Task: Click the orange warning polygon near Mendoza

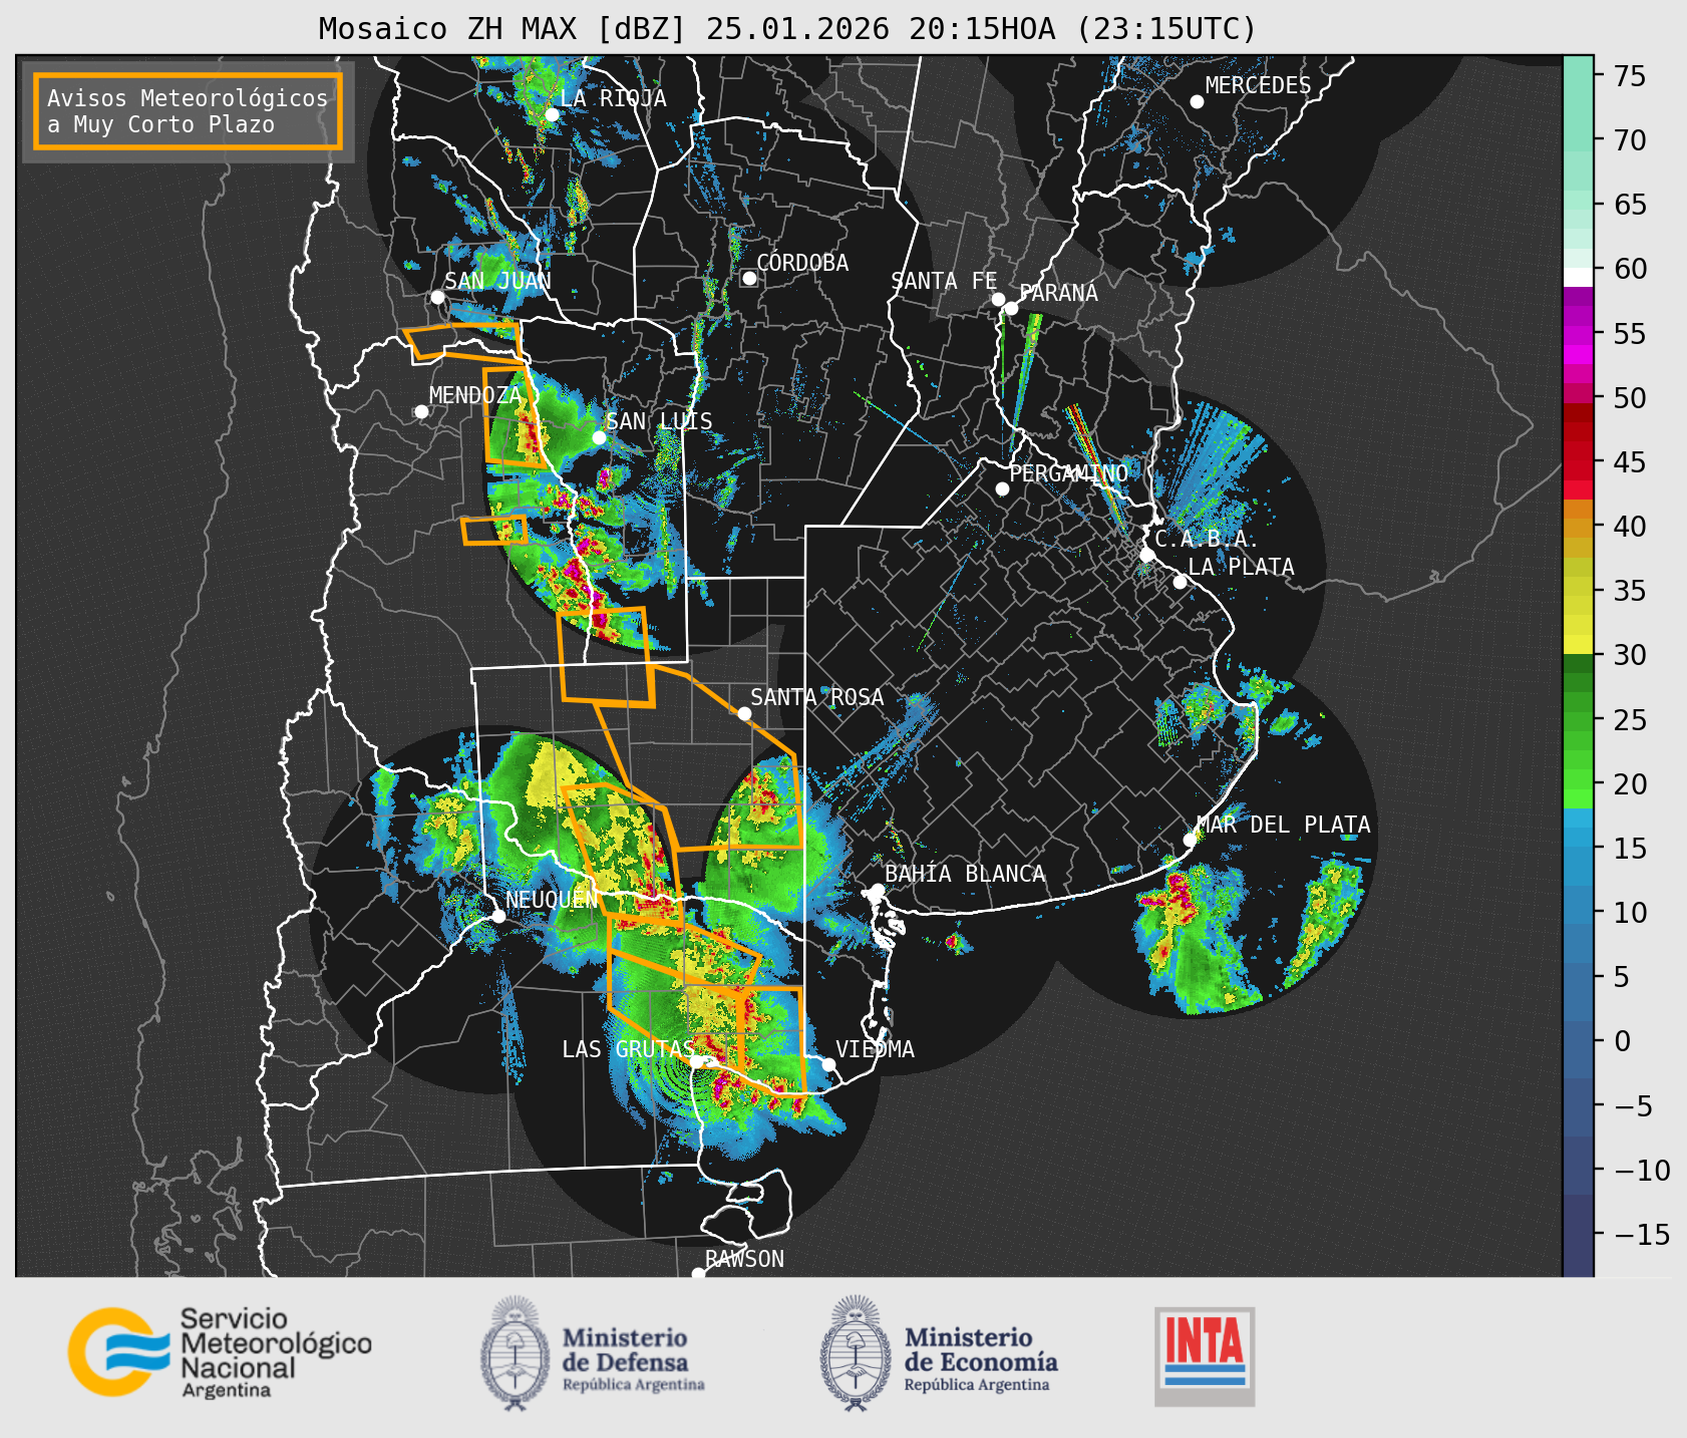Action: pyautogui.click(x=514, y=417)
